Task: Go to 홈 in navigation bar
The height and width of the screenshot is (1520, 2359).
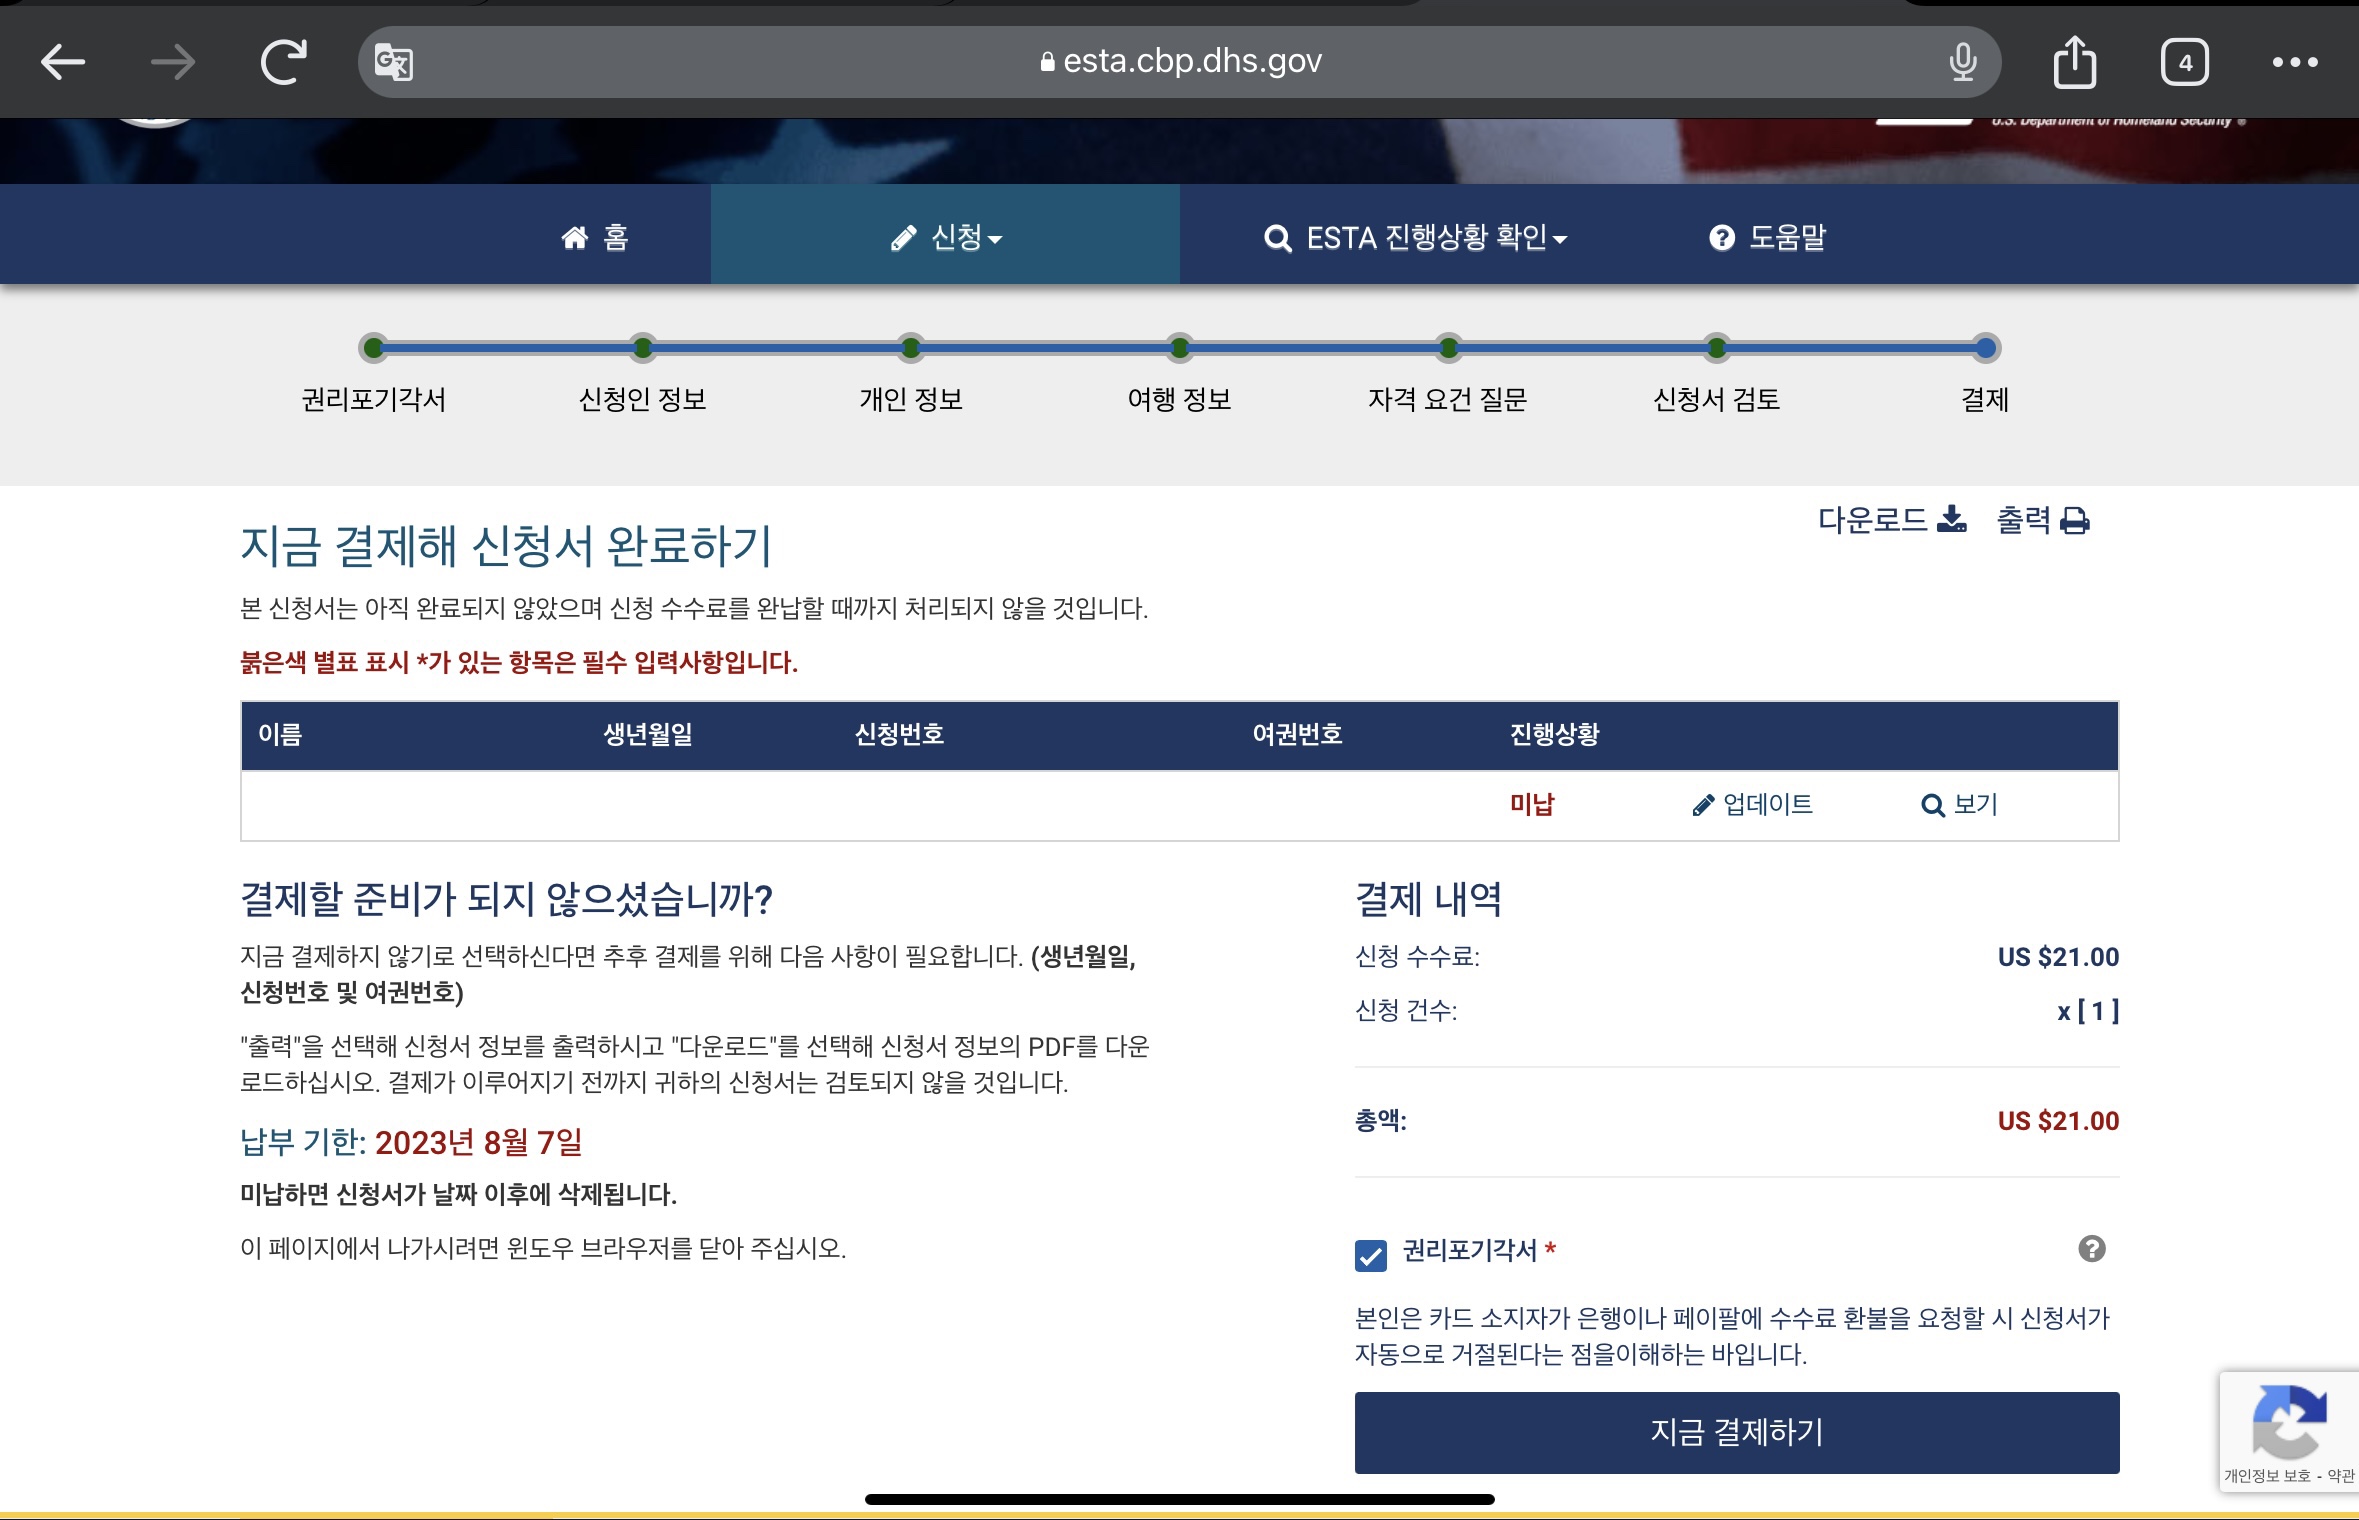Action: 595,238
